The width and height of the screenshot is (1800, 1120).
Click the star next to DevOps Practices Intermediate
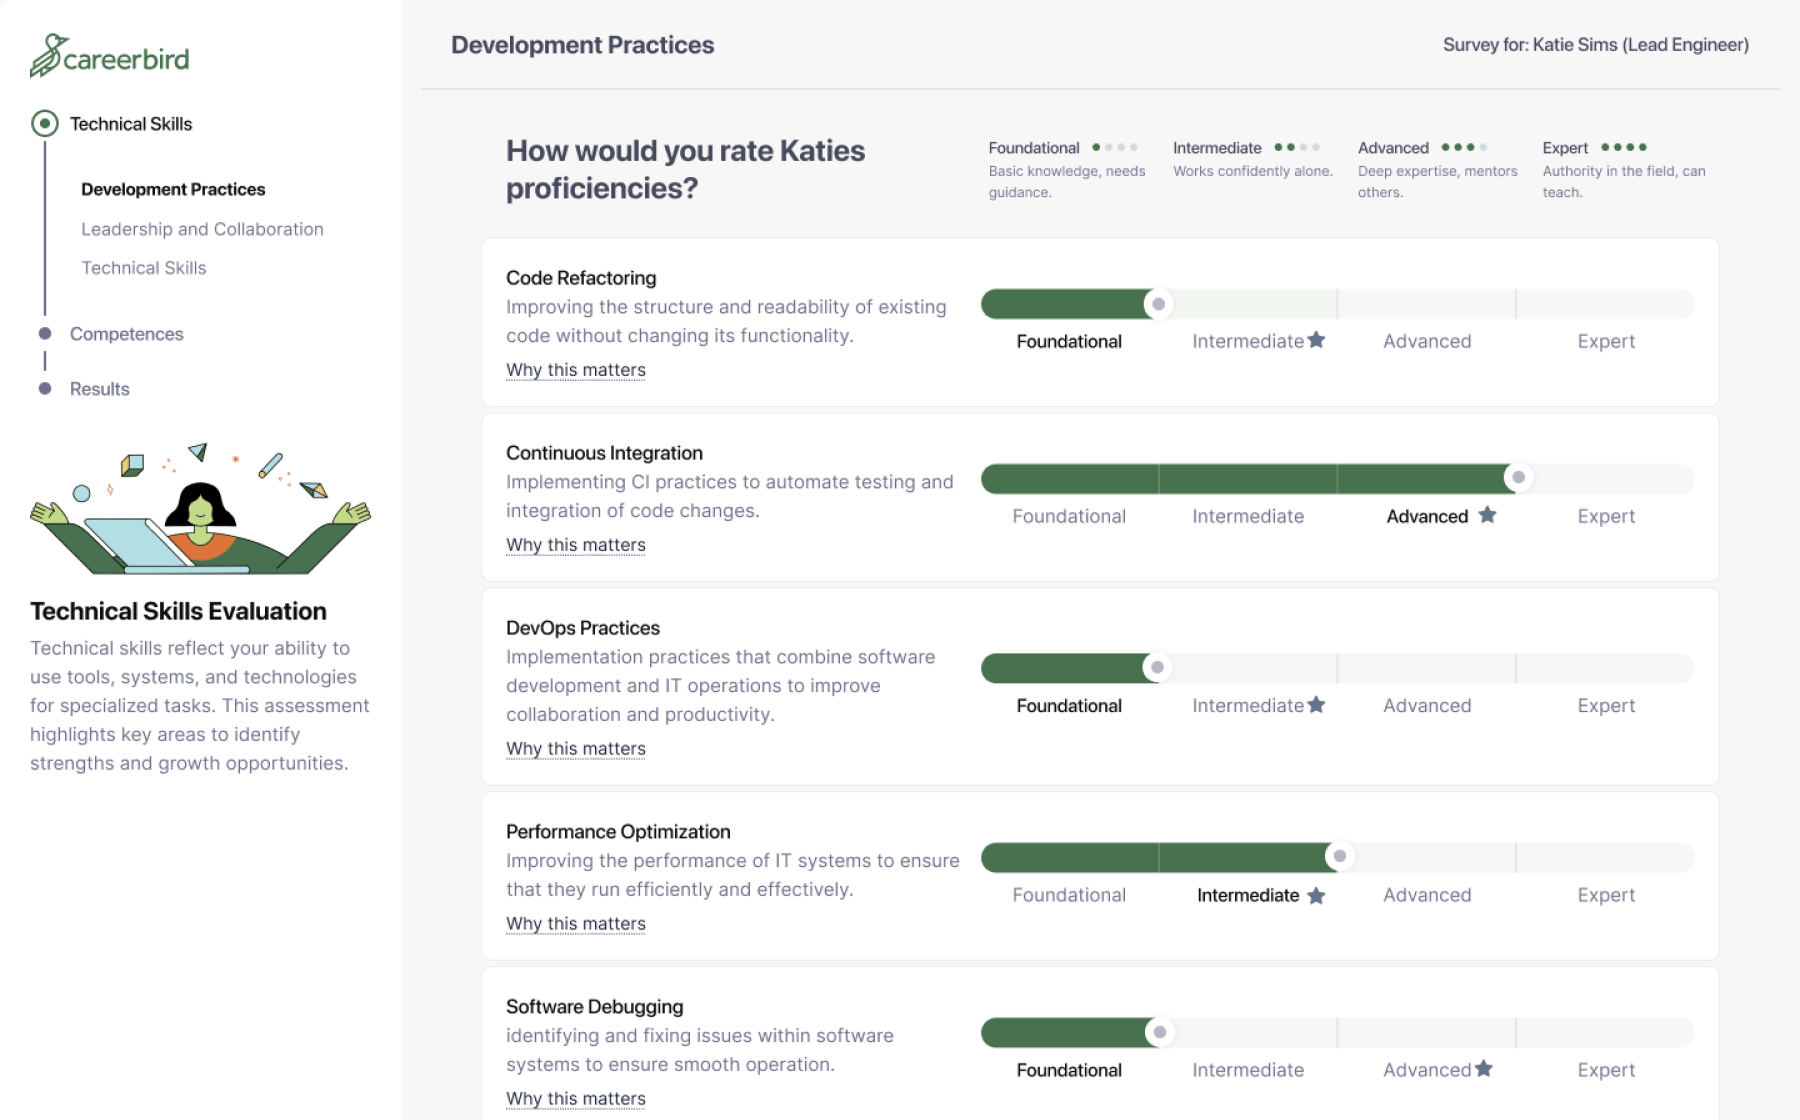1317,704
